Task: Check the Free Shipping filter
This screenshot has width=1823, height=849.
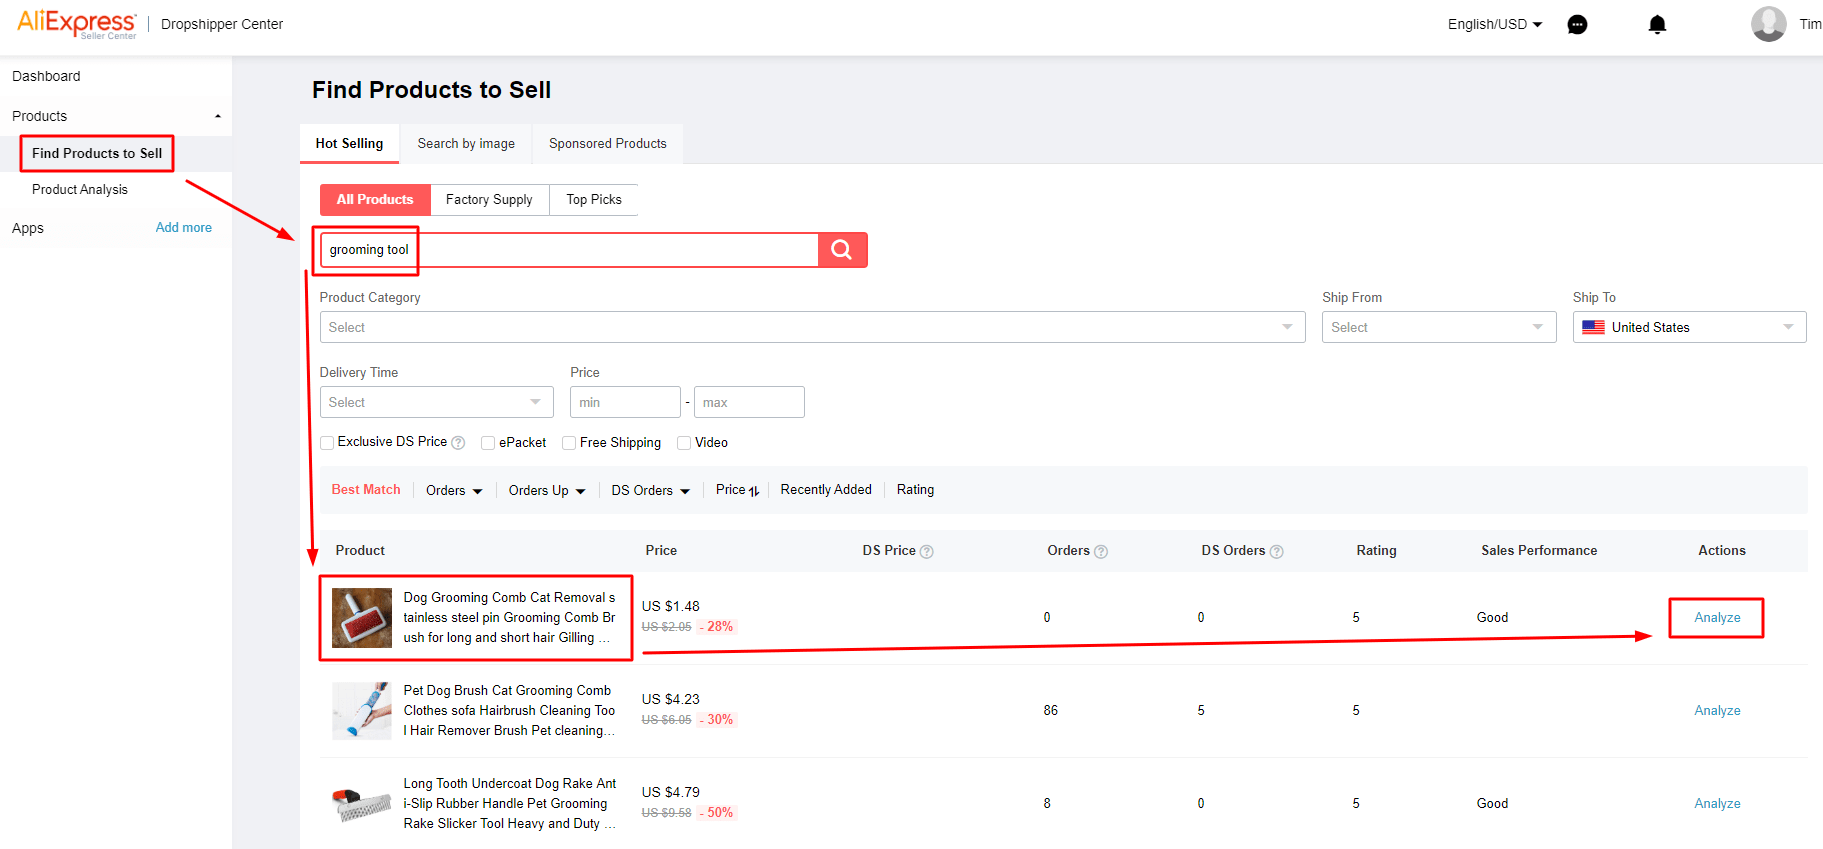Action: click(569, 443)
